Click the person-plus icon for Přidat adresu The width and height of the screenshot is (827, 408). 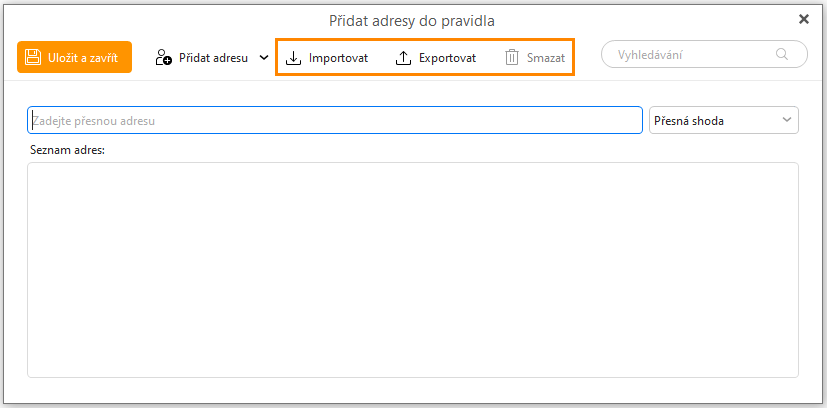[x=164, y=58]
